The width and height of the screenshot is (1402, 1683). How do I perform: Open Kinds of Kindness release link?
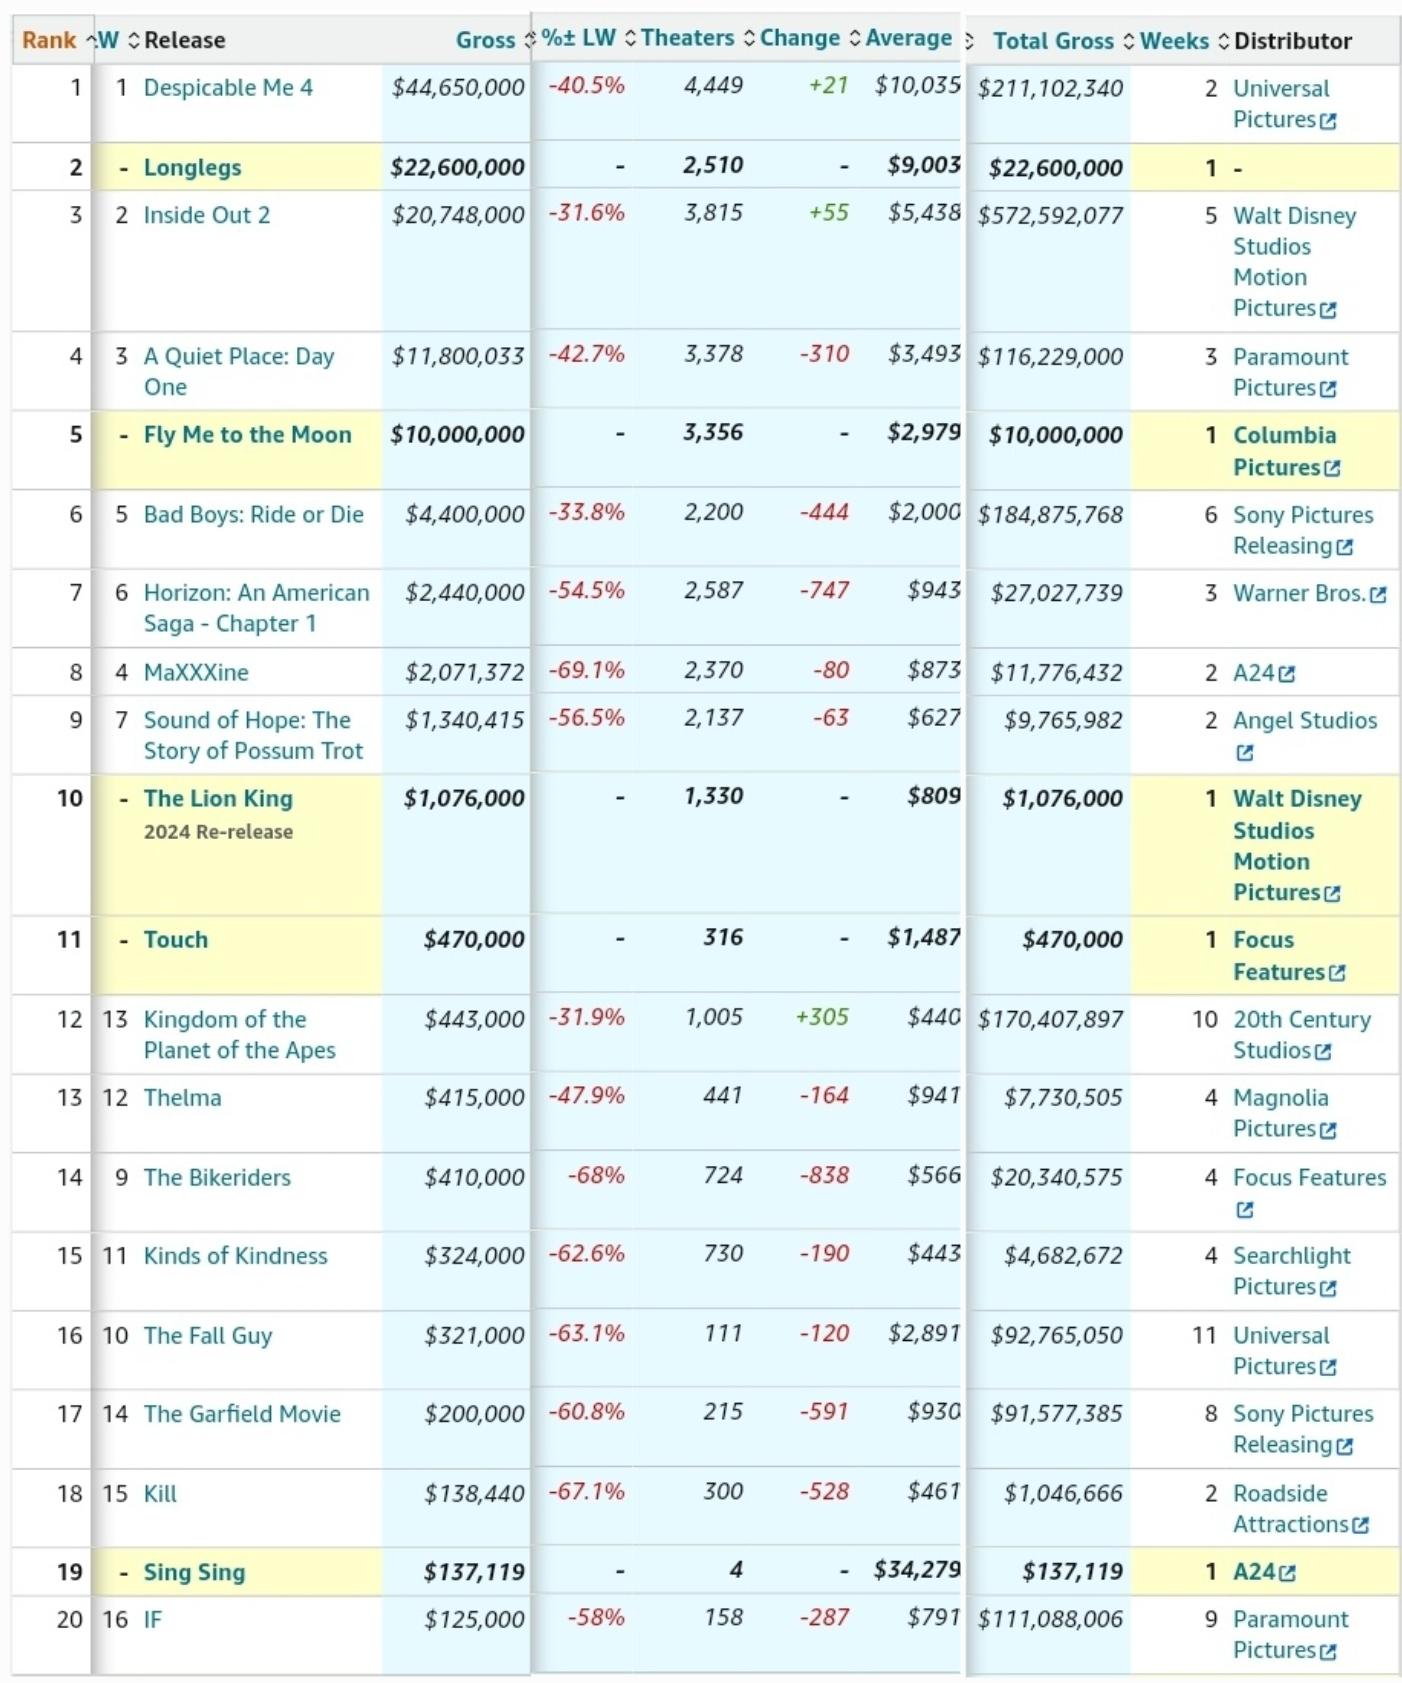pos(235,1256)
